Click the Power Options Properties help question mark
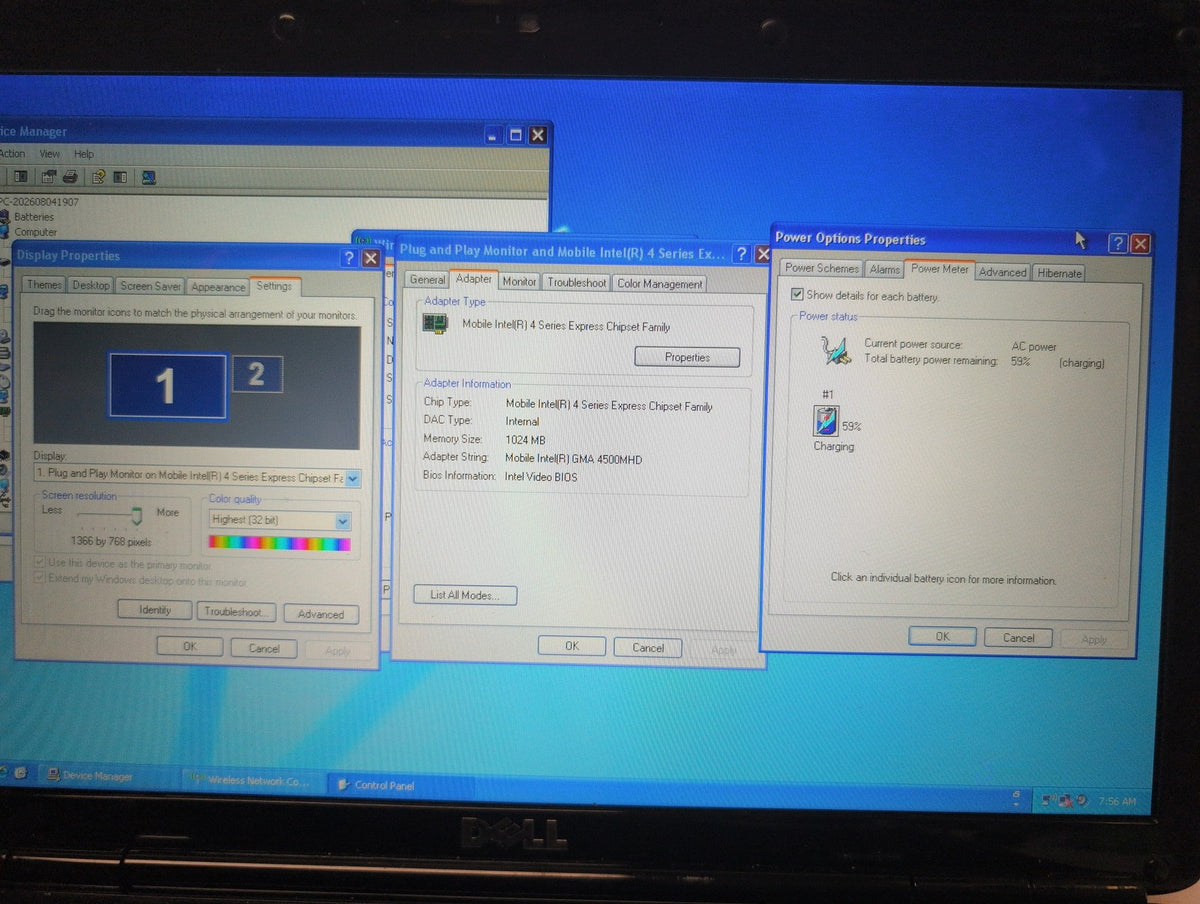 pos(1118,243)
